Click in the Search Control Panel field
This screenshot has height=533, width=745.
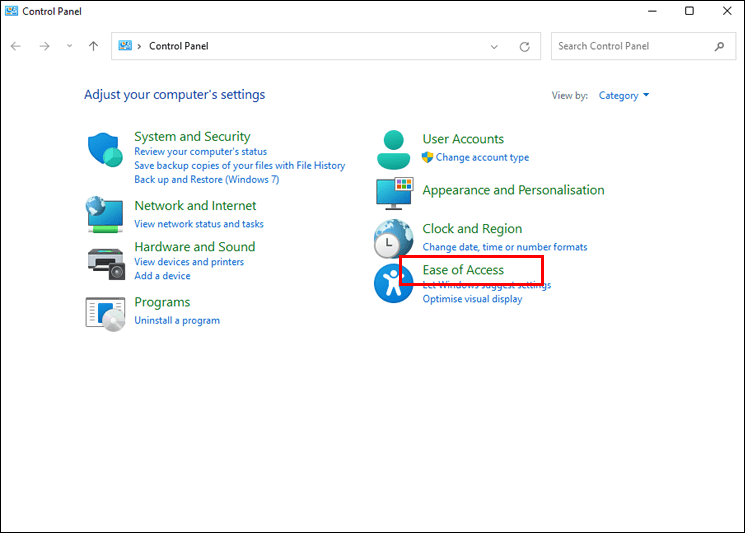pos(630,46)
